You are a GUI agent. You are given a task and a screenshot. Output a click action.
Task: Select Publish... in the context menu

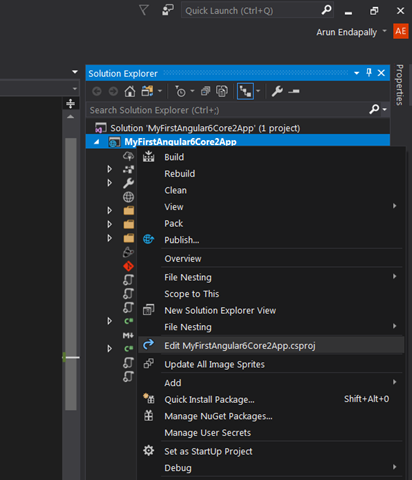pos(182,240)
